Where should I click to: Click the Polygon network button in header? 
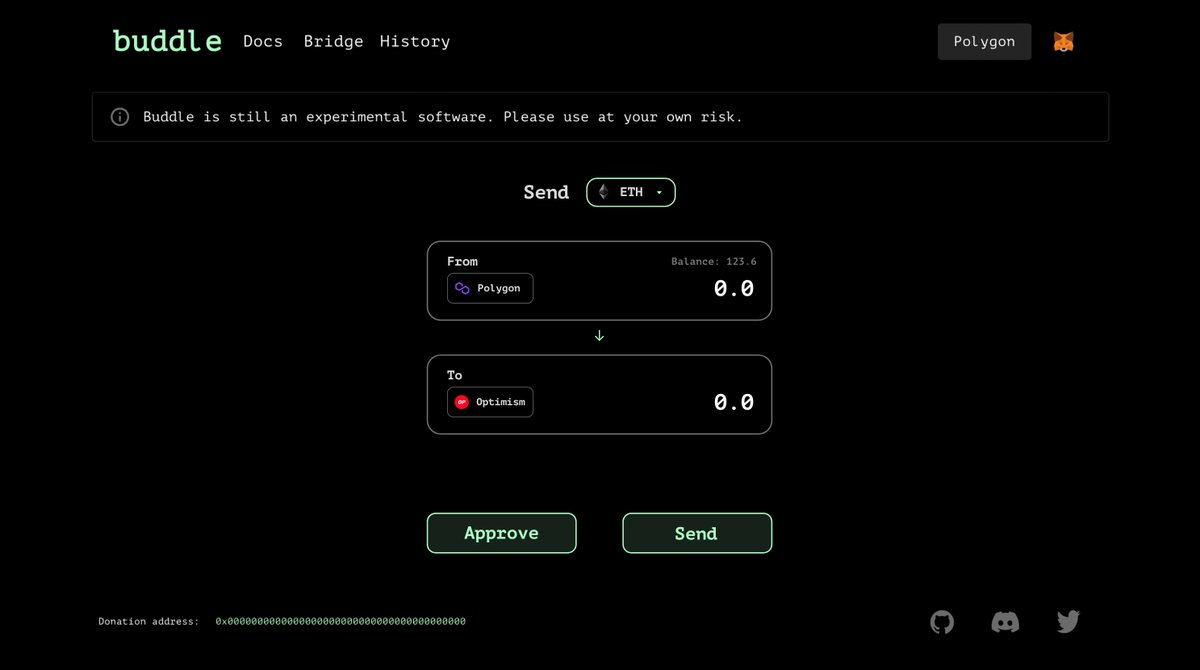(984, 42)
